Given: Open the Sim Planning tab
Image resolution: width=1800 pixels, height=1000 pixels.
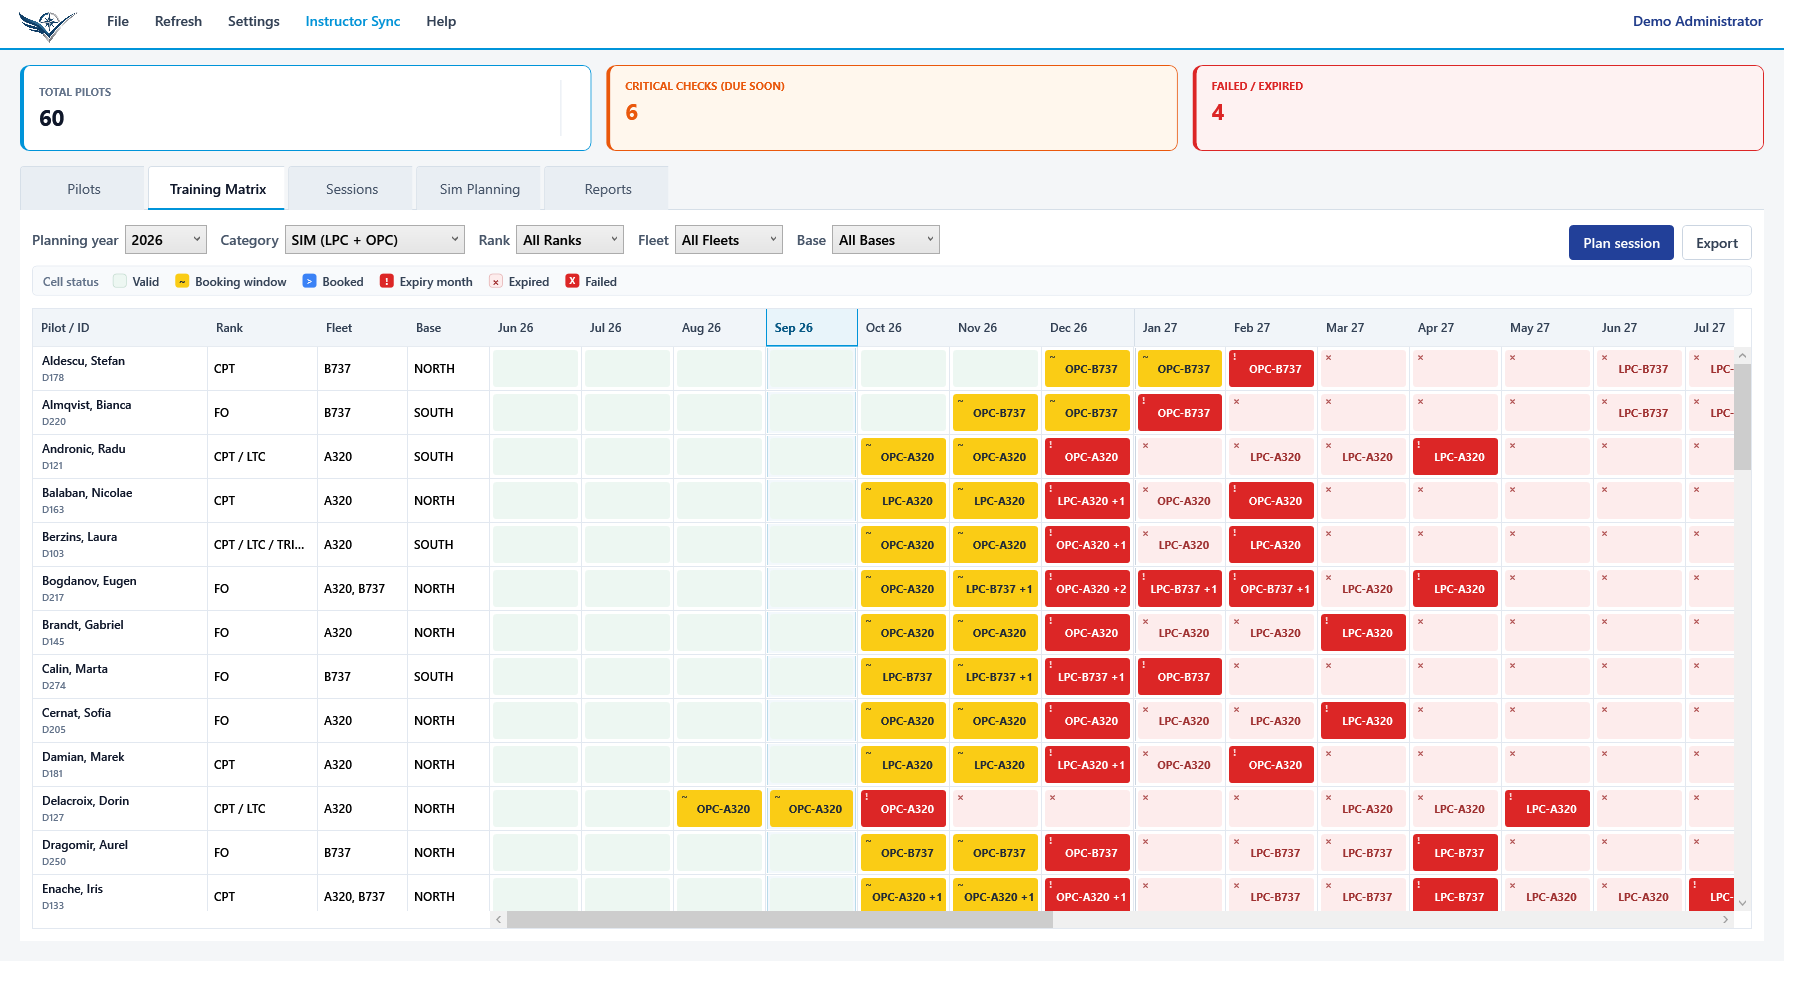Looking at the screenshot, I should point(480,189).
